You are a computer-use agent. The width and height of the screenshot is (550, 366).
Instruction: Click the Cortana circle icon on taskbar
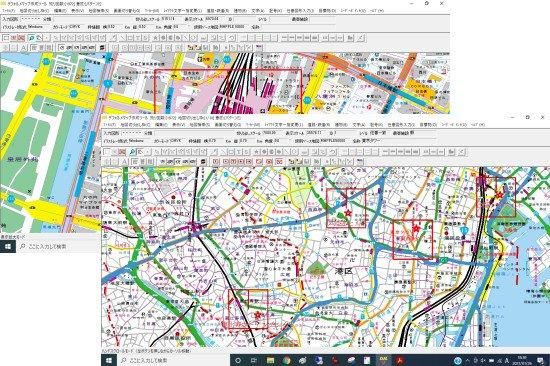tap(238, 360)
